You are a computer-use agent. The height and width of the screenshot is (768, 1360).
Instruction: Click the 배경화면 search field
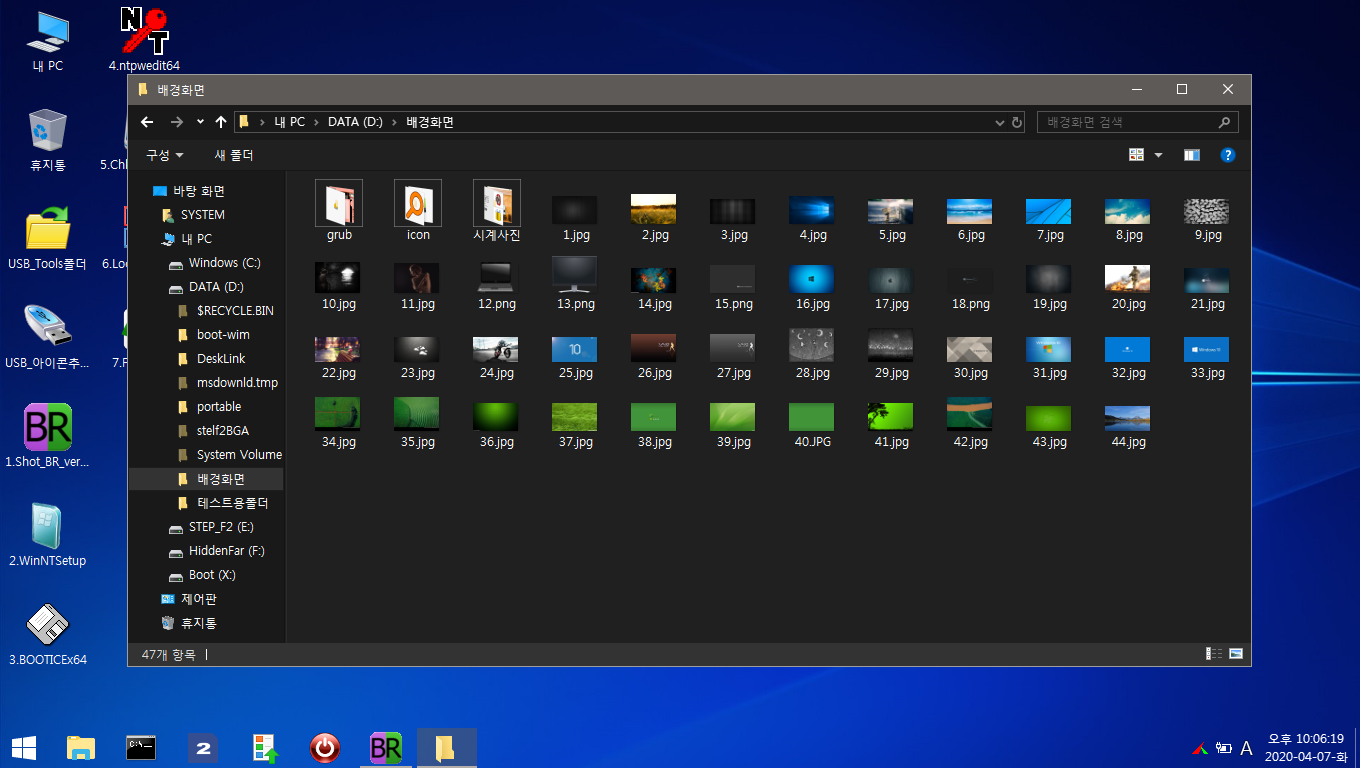(1138, 122)
